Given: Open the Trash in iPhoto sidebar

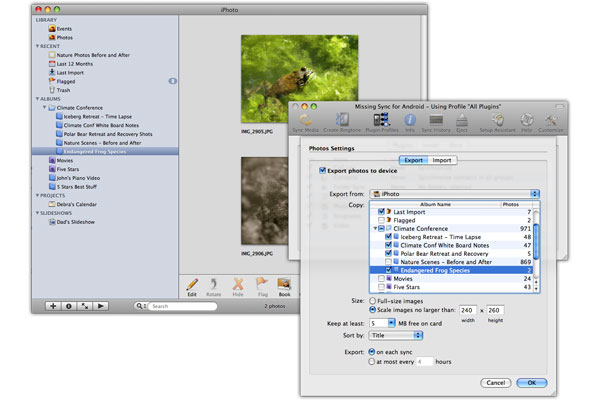Looking at the screenshot, I should coord(60,90).
